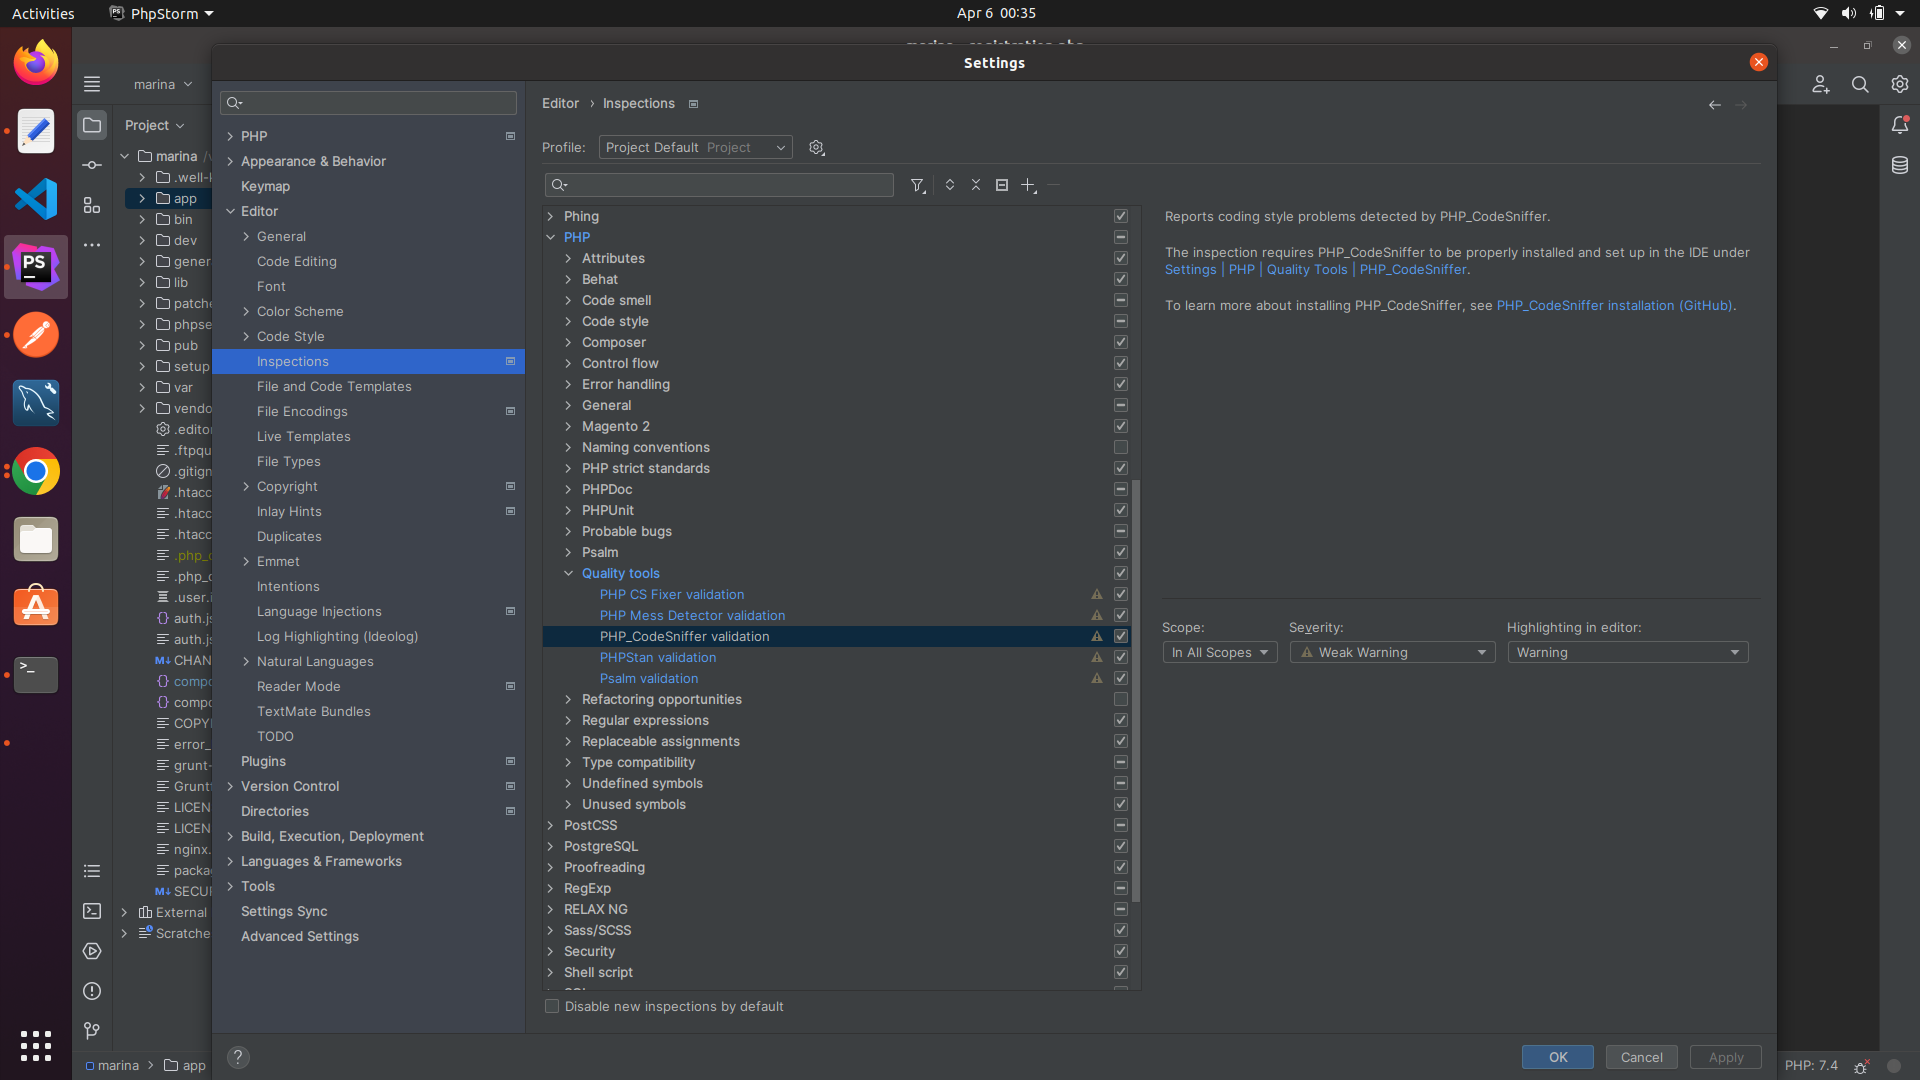Open Terminal tool window icon

tap(92, 911)
